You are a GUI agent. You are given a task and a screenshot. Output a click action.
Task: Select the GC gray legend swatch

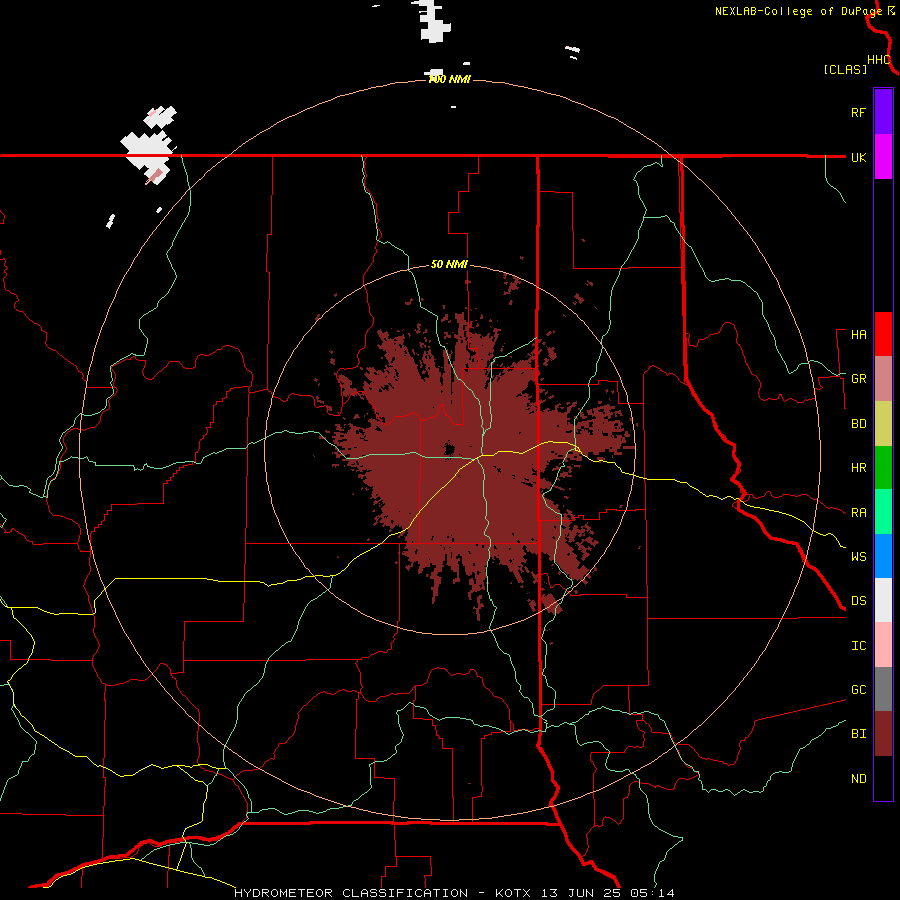tap(883, 689)
